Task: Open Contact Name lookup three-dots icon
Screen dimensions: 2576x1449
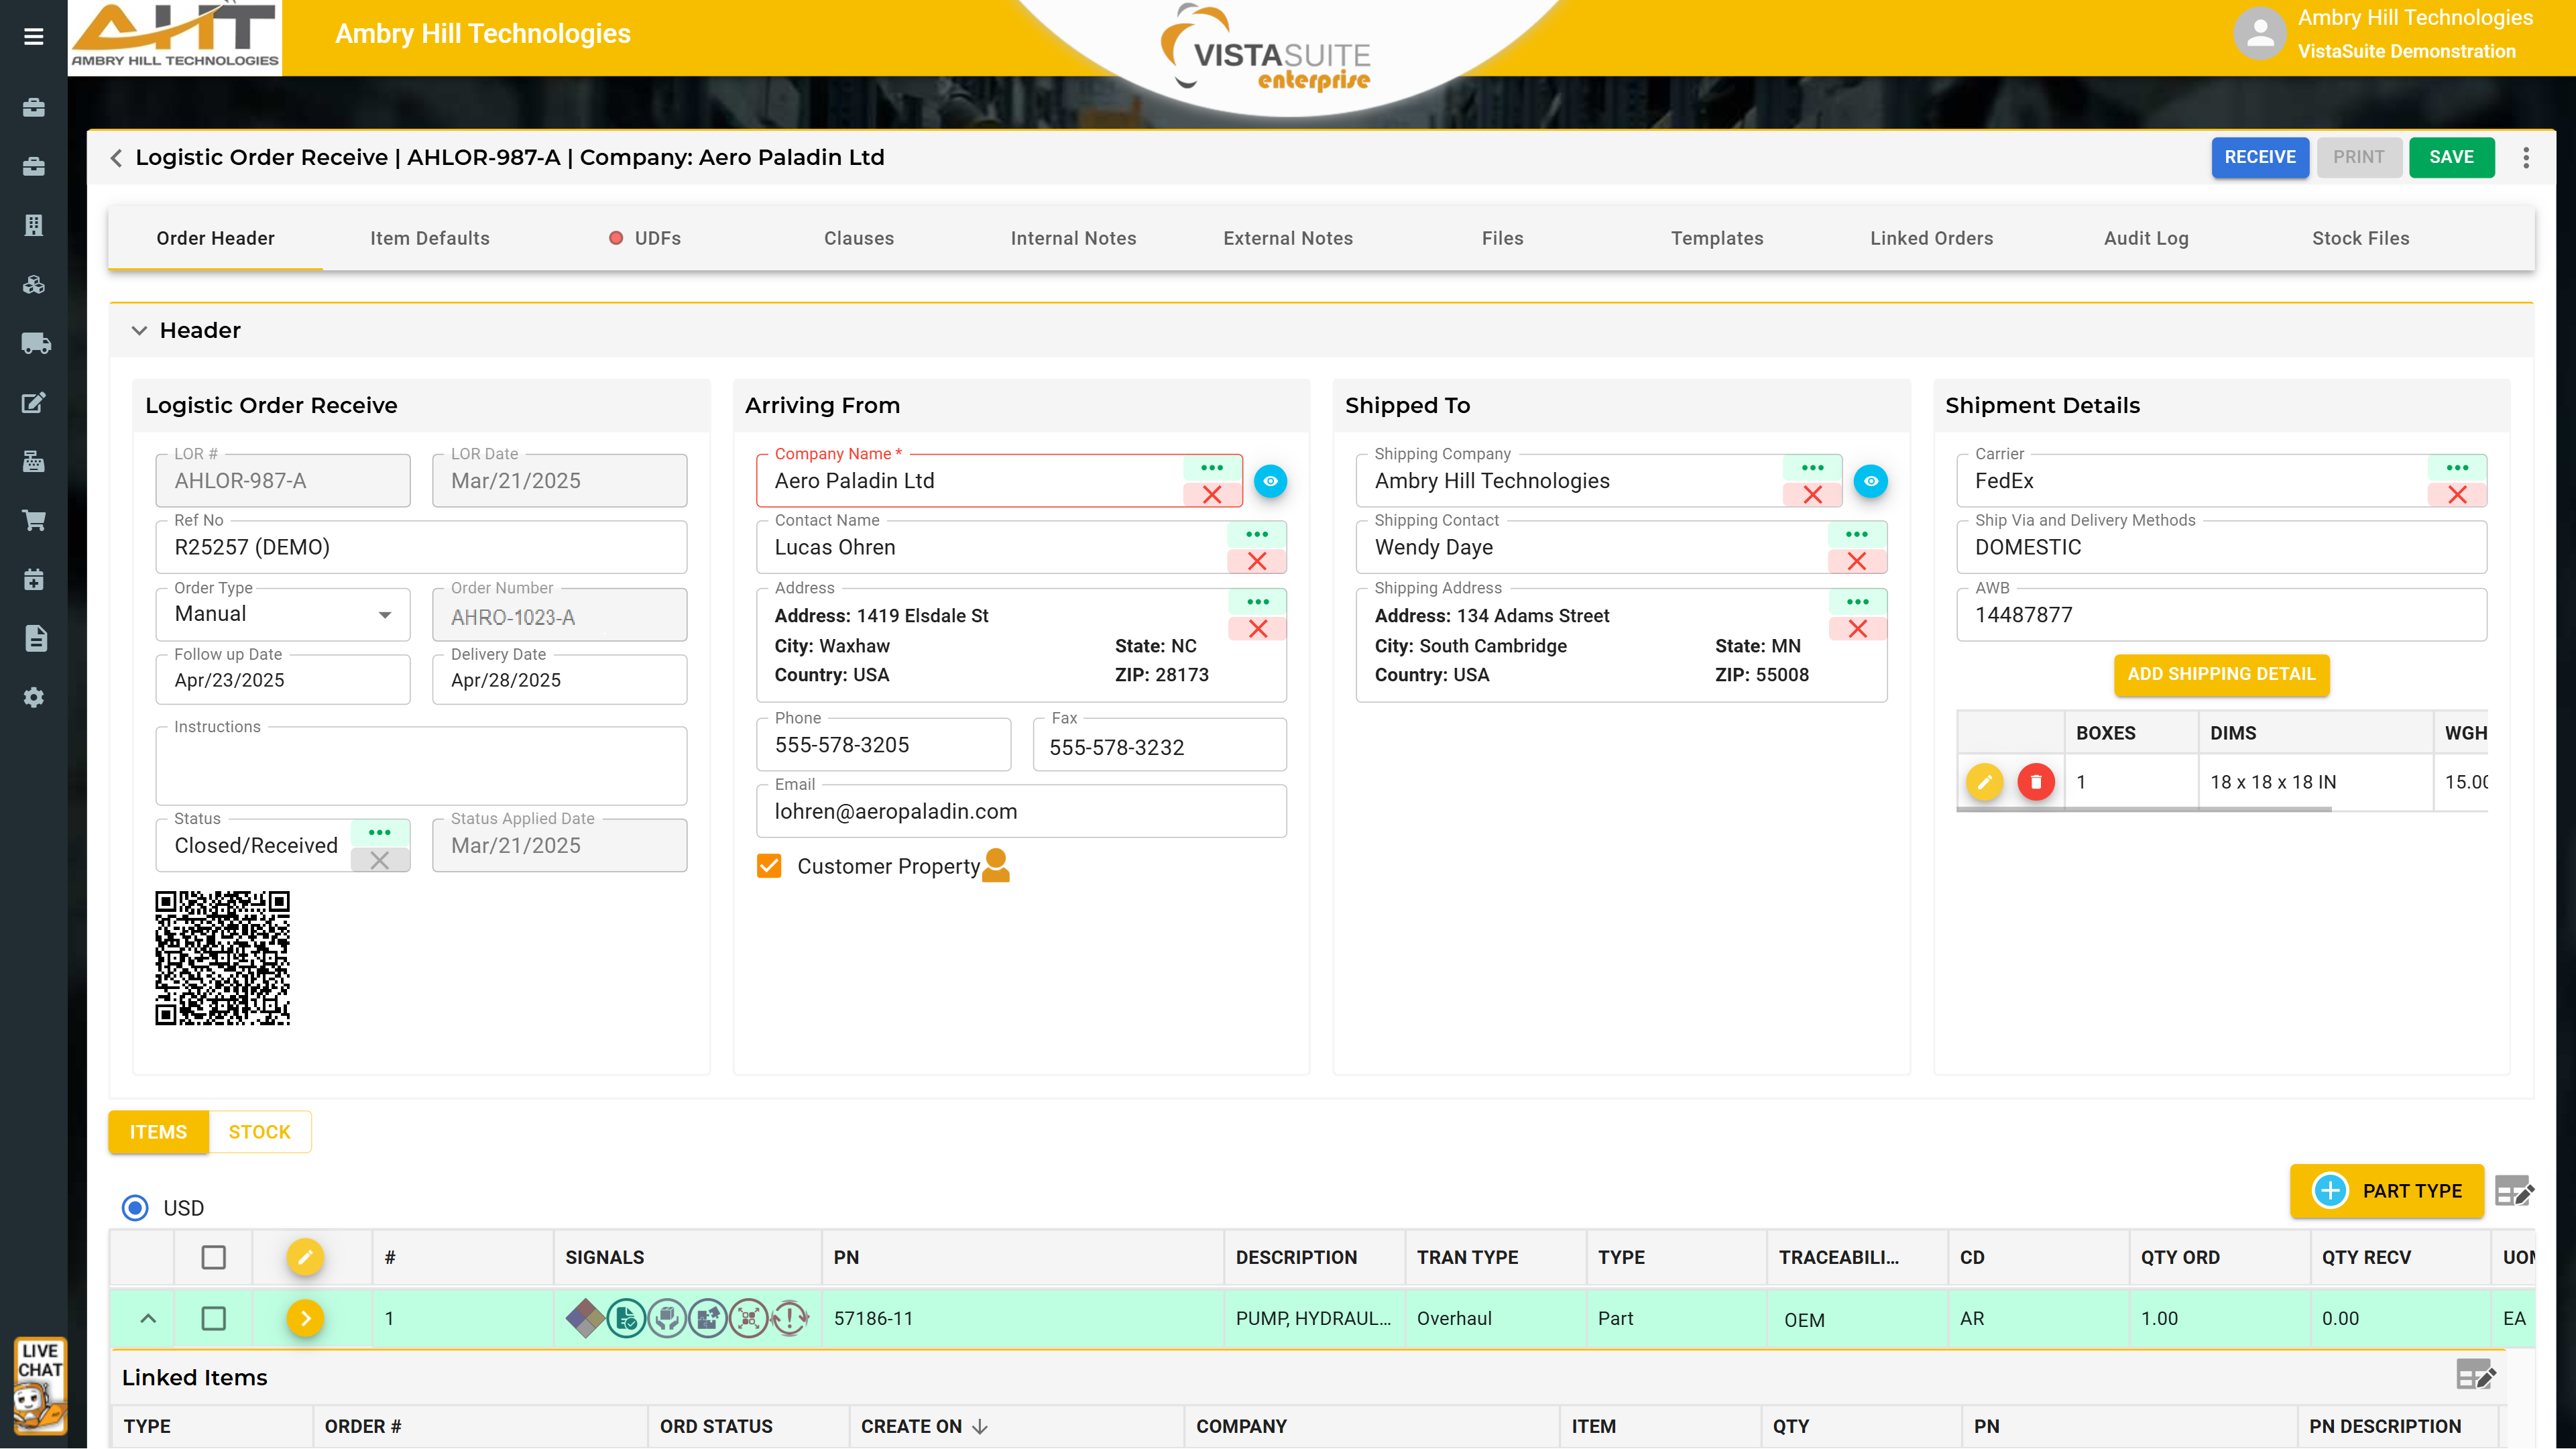Action: coord(1257,534)
